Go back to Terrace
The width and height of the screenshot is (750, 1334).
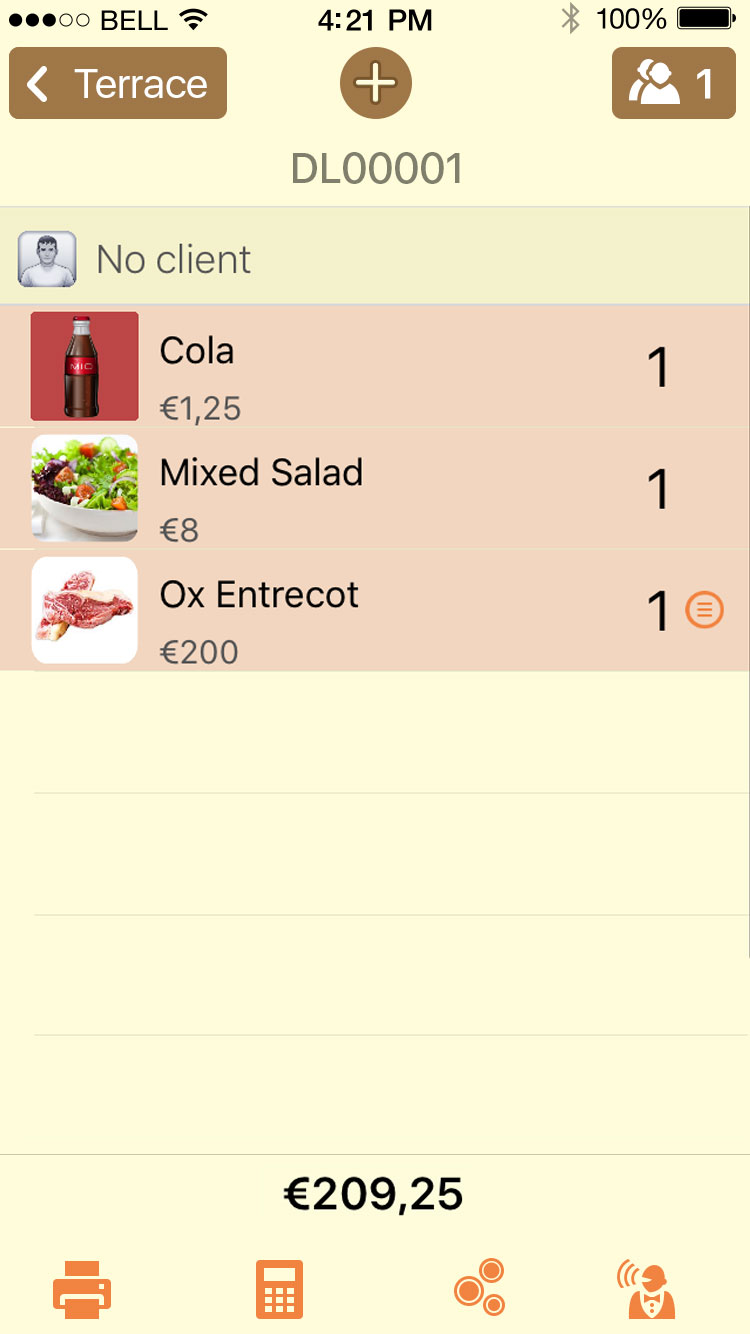click(118, 83)
